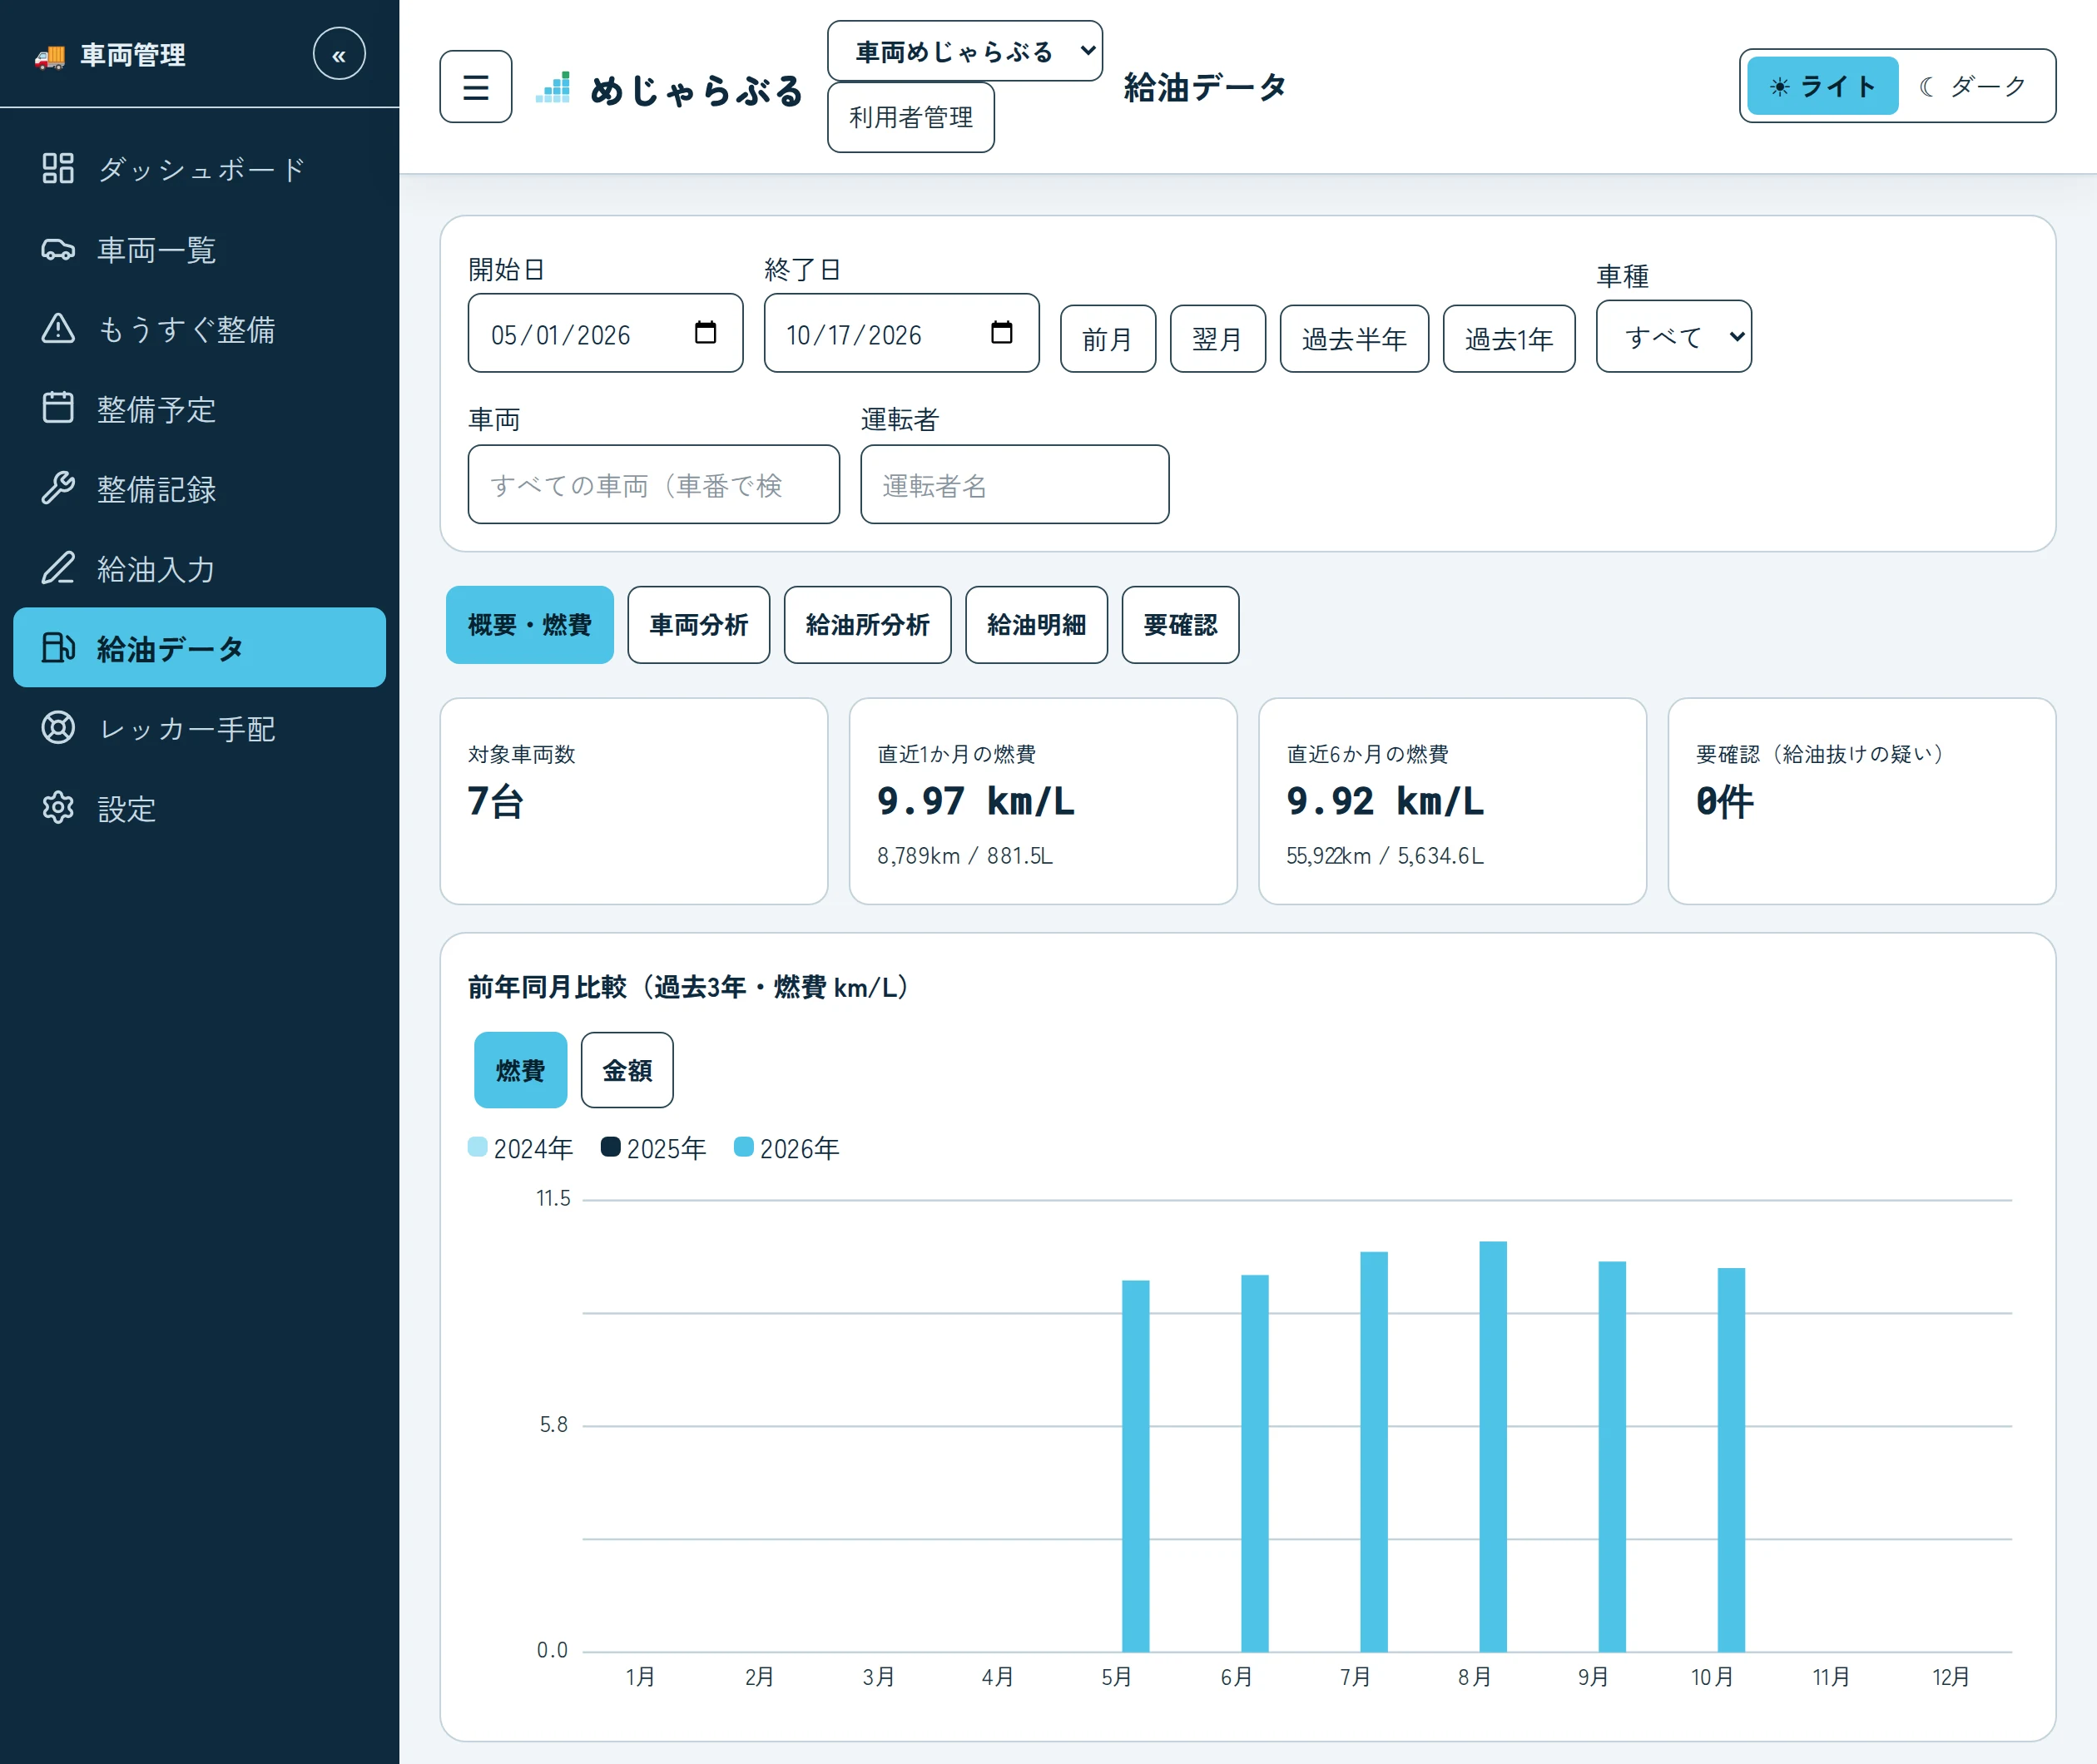Select the 概要・燃費 tab
Screen dimensions: 2097x1764
pyautogui.click(x=530, y=625)
